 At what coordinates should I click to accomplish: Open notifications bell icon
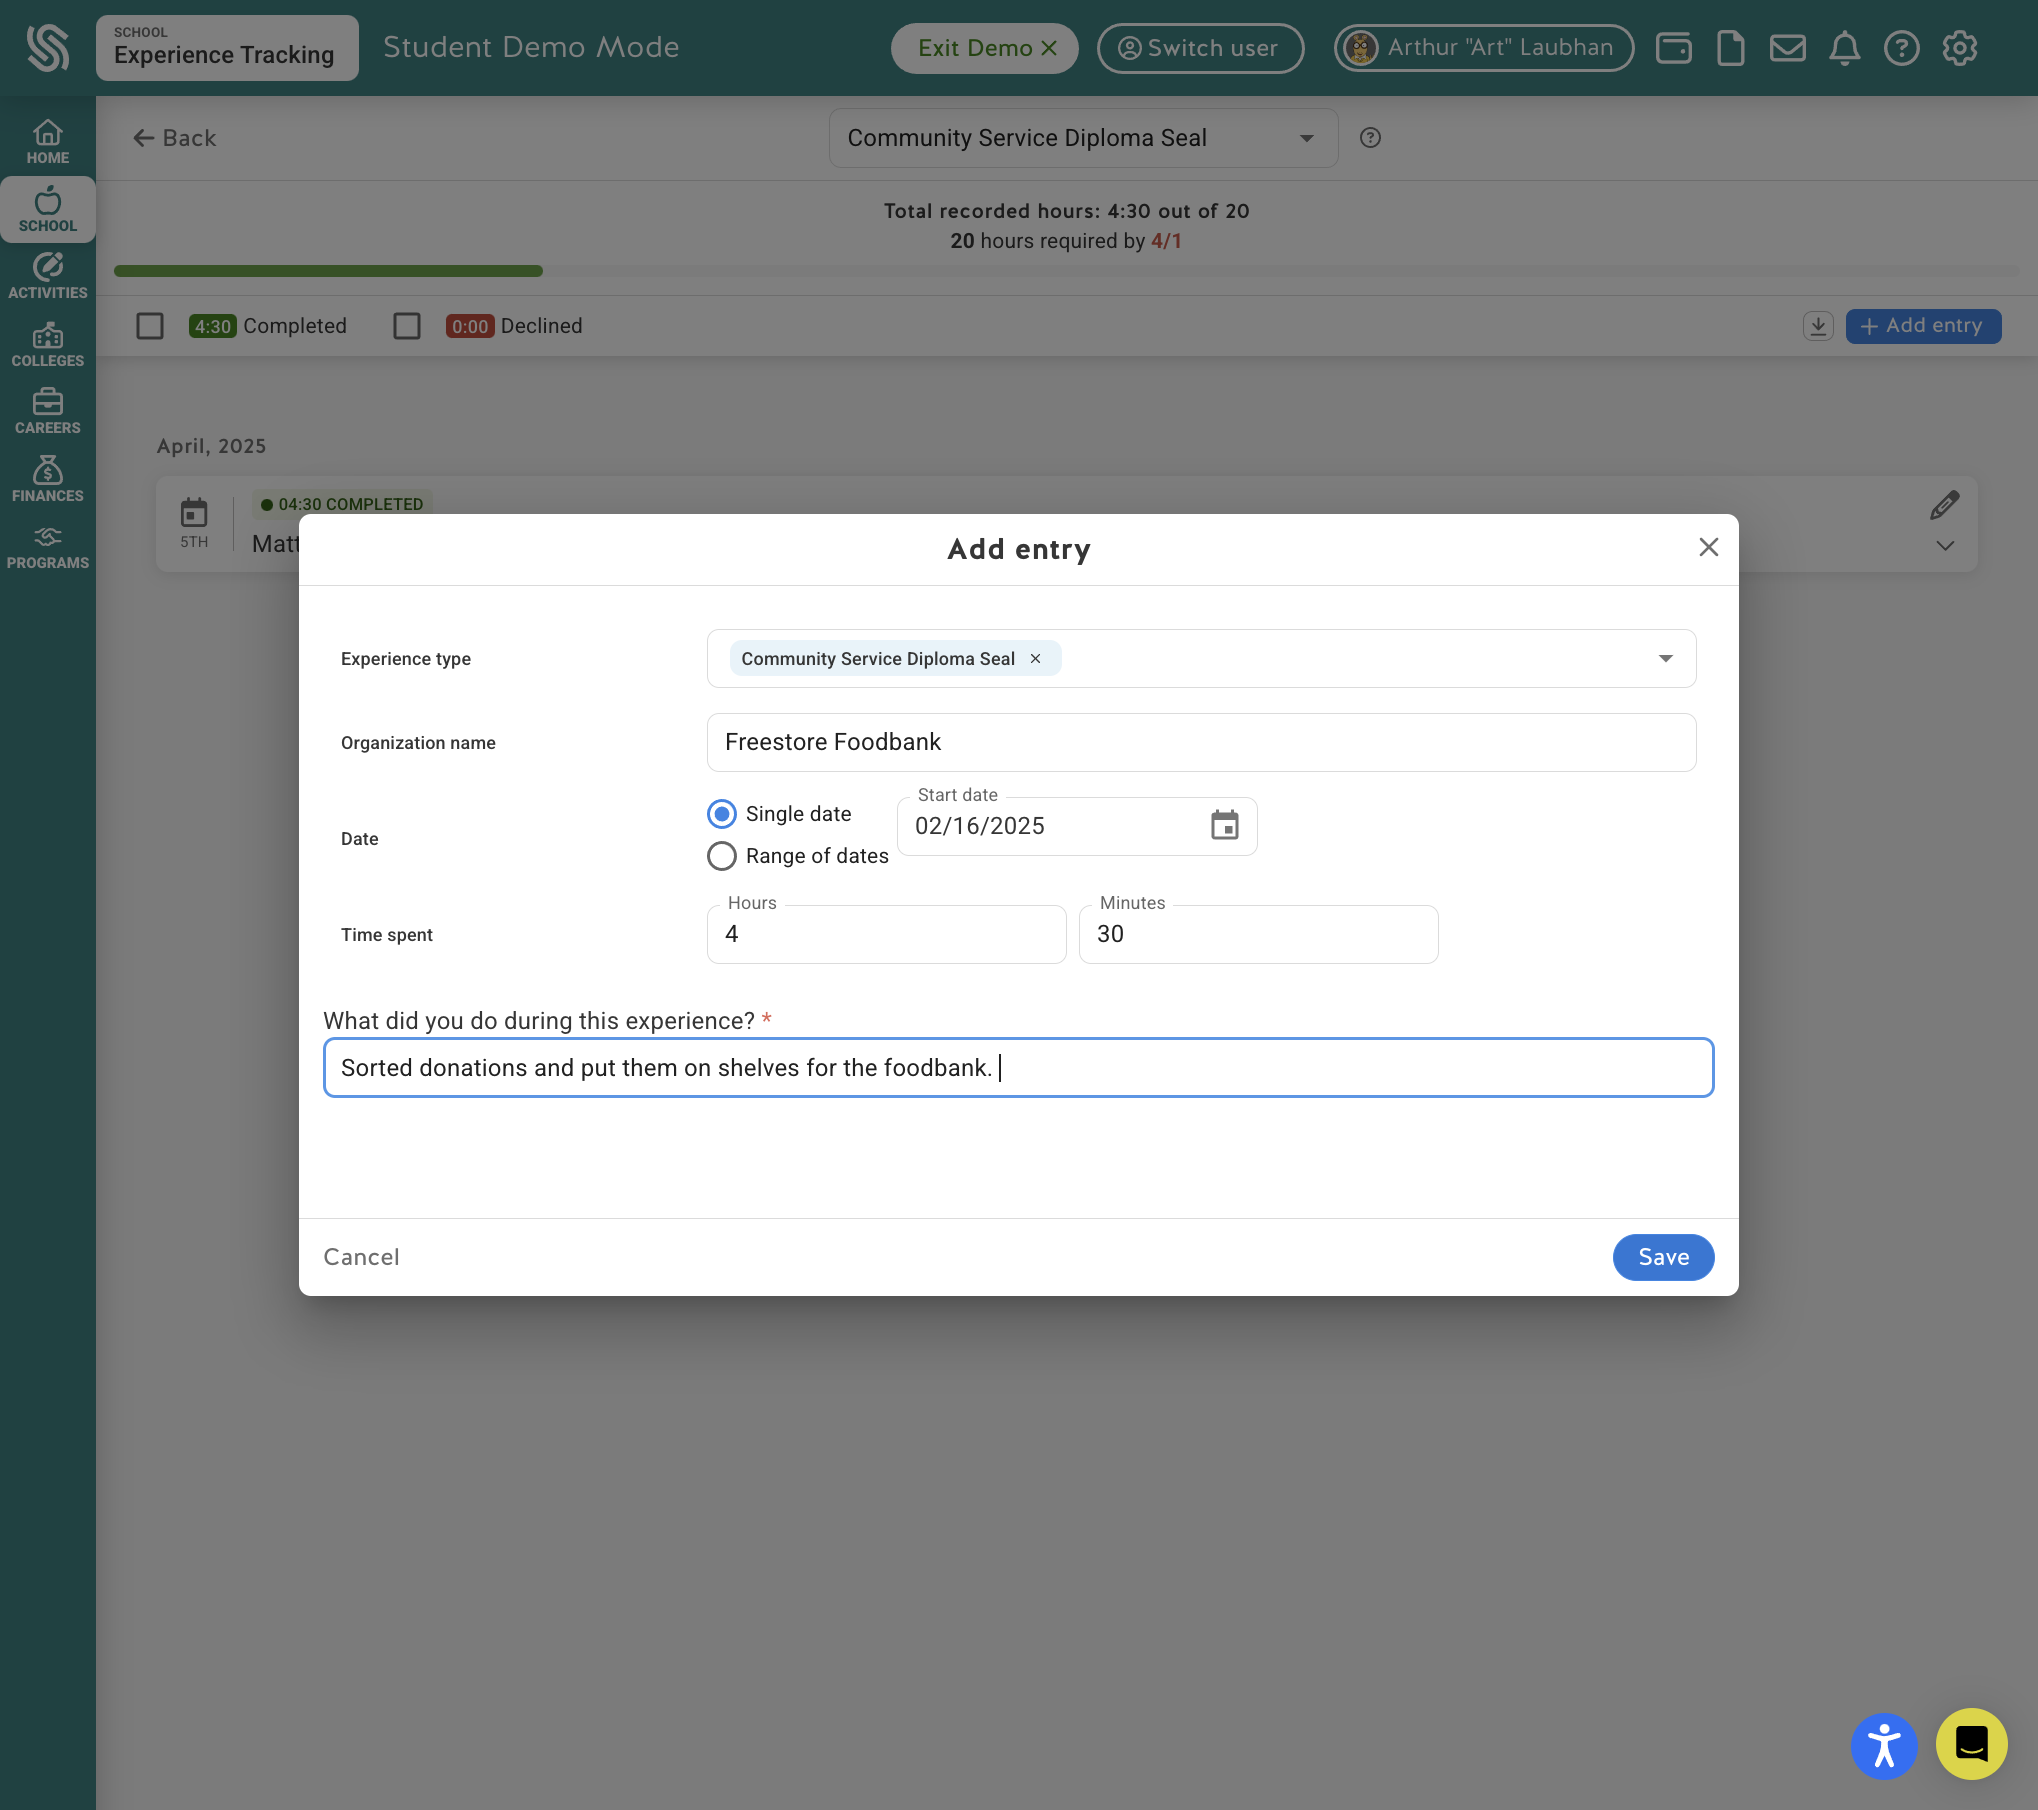1844,48
